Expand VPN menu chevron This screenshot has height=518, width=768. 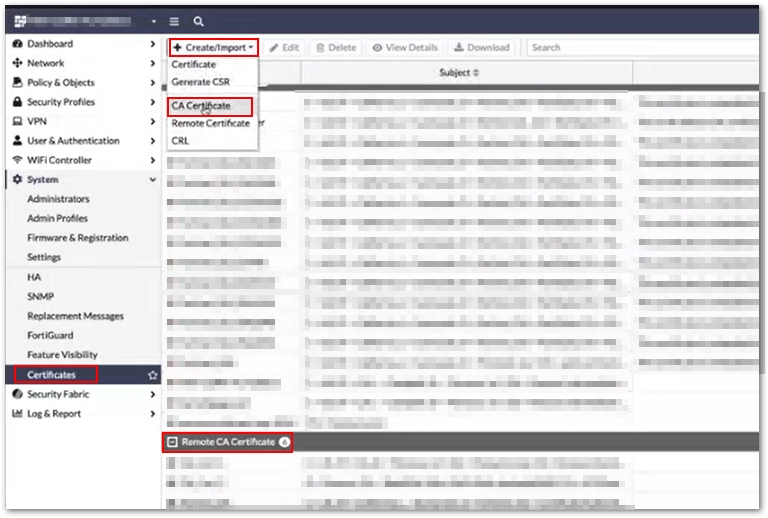tap(153, 121)
